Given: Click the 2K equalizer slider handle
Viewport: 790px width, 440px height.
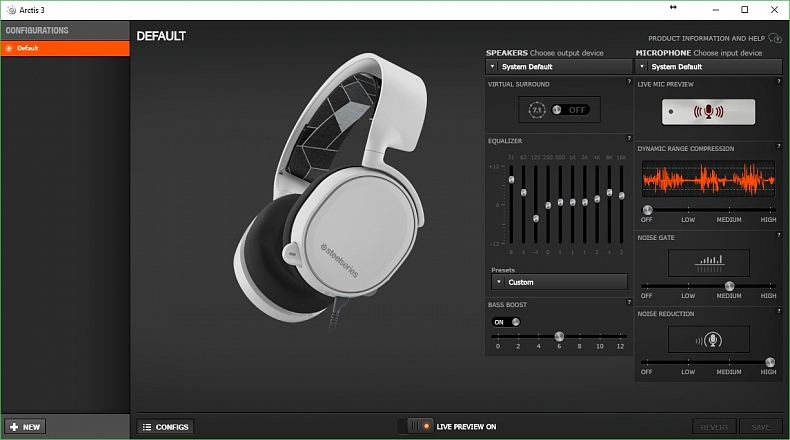Looking at the screenshot, I should [x=585, y=202].
